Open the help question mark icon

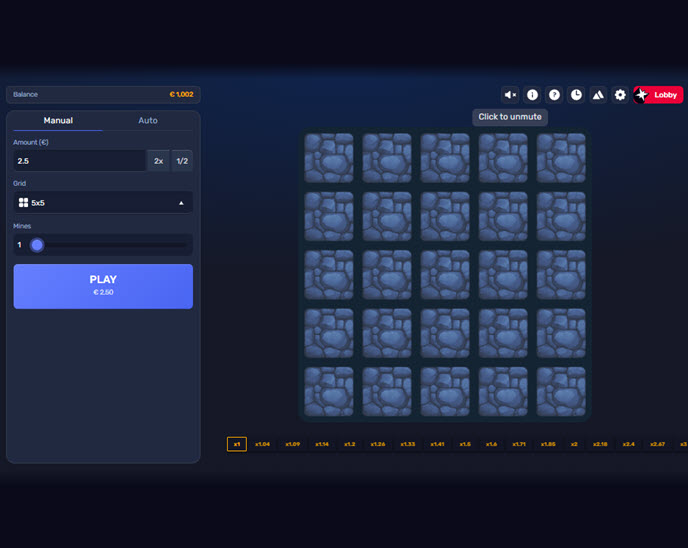click(554, 95)
